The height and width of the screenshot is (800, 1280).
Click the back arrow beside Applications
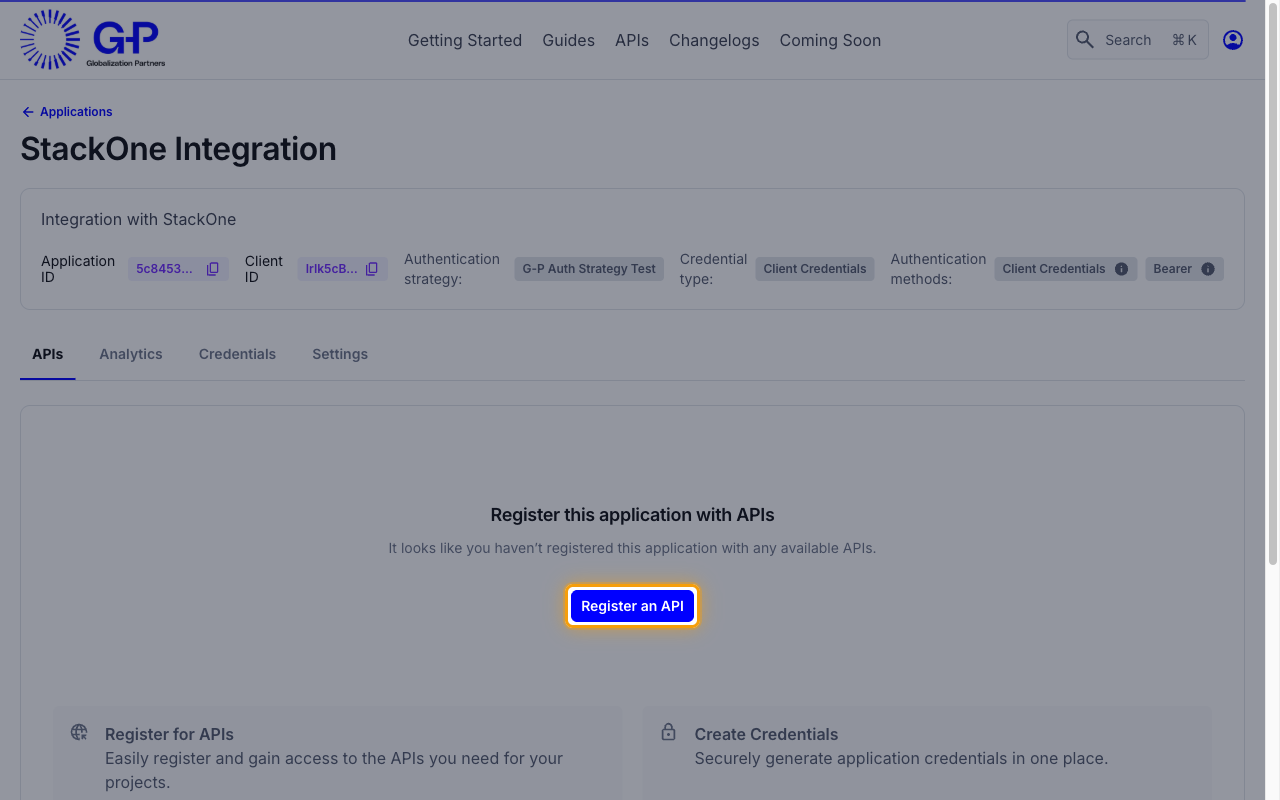[28, 112]
